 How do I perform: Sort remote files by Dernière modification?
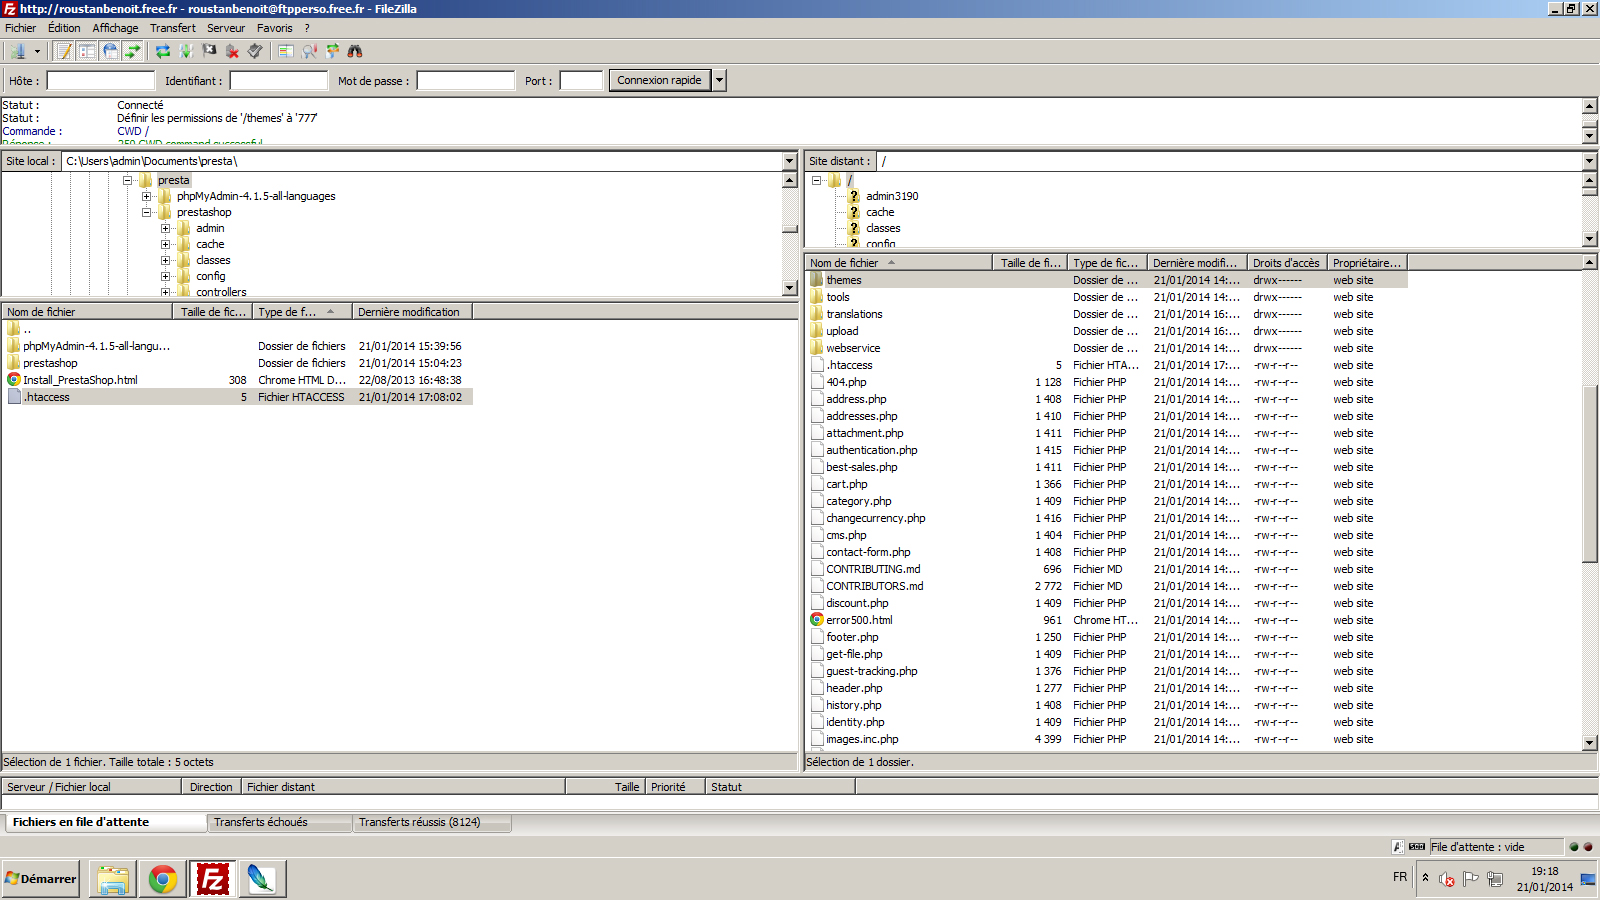tap(1197, 263)
